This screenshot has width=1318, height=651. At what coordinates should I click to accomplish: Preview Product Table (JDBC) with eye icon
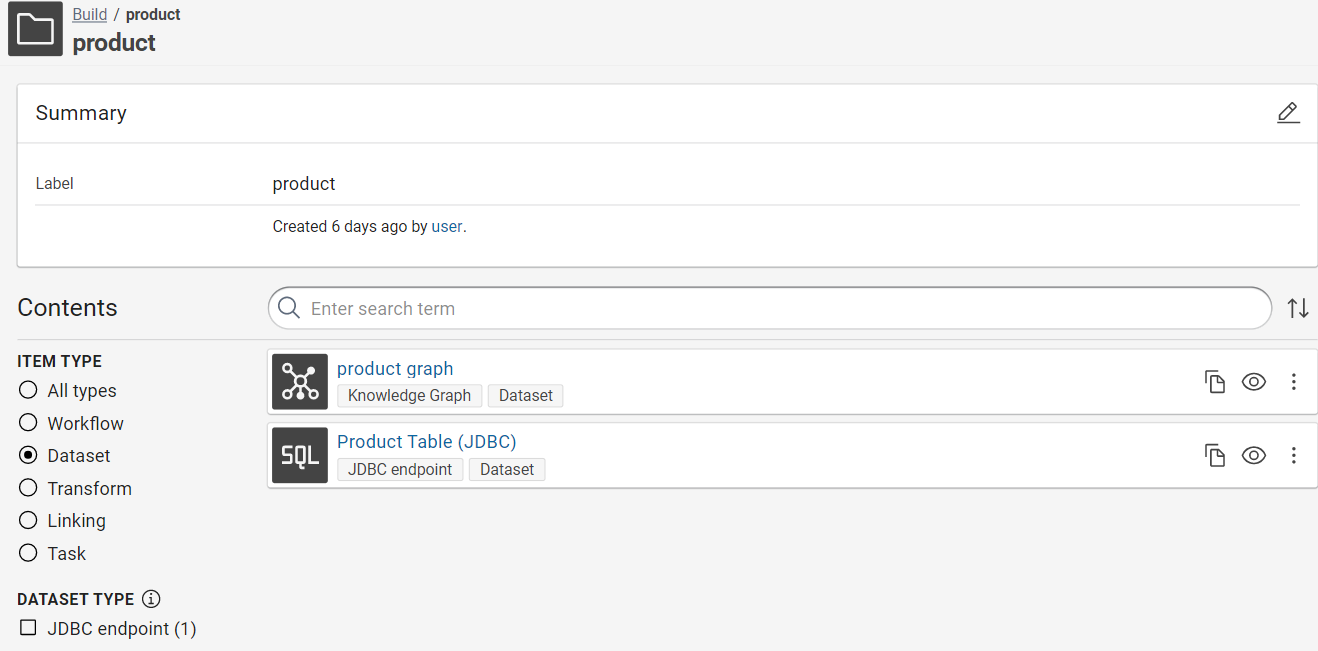pos(1253,456)
